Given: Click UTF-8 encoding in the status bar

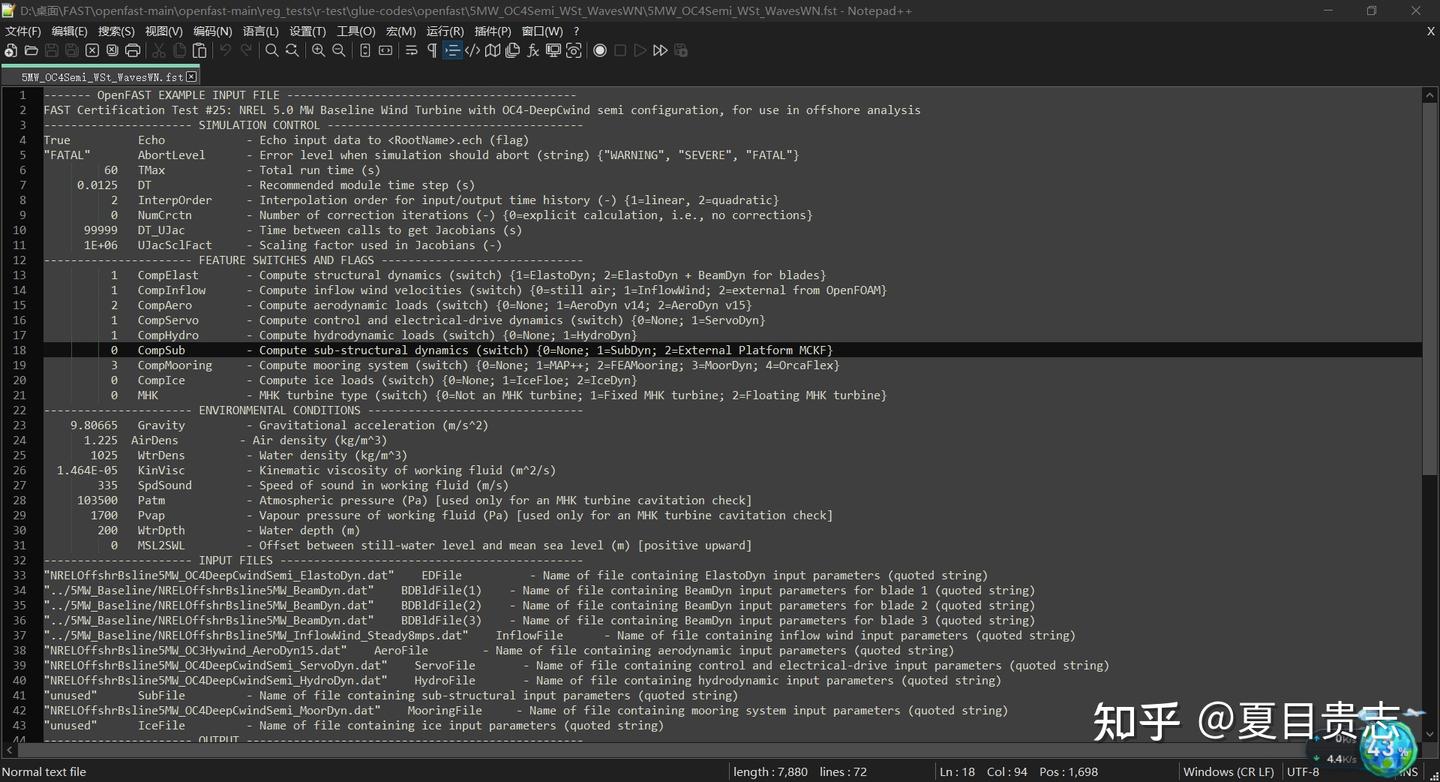Looking at the screenshot, I should point(1302,771).
